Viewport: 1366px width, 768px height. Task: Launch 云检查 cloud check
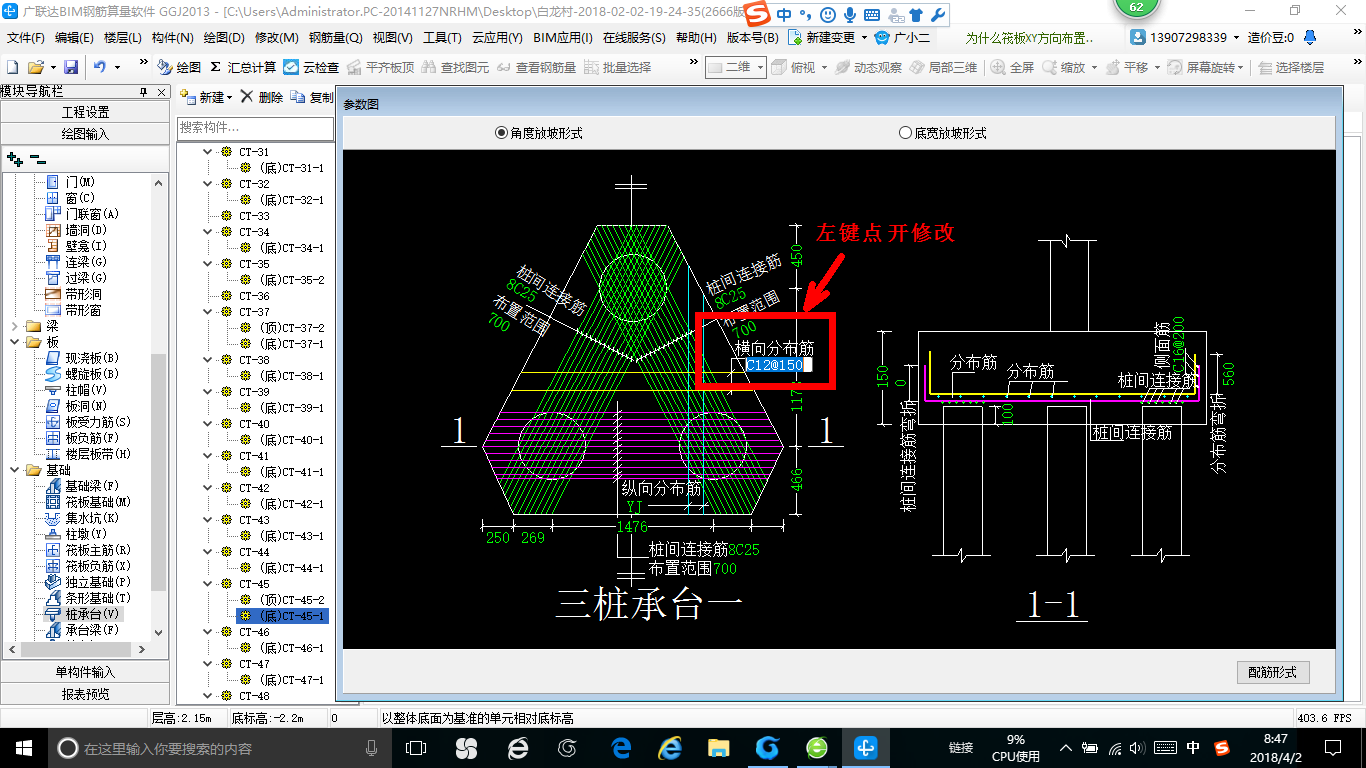(x=311, y=68)
